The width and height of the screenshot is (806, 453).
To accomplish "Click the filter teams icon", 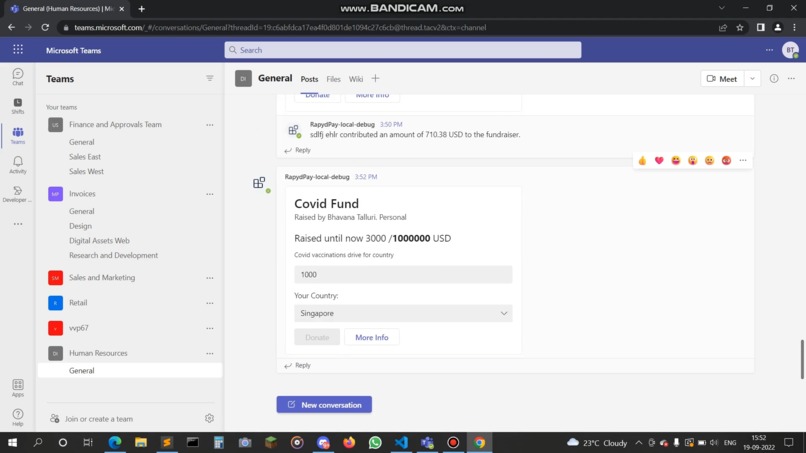I will pos(210,78).
